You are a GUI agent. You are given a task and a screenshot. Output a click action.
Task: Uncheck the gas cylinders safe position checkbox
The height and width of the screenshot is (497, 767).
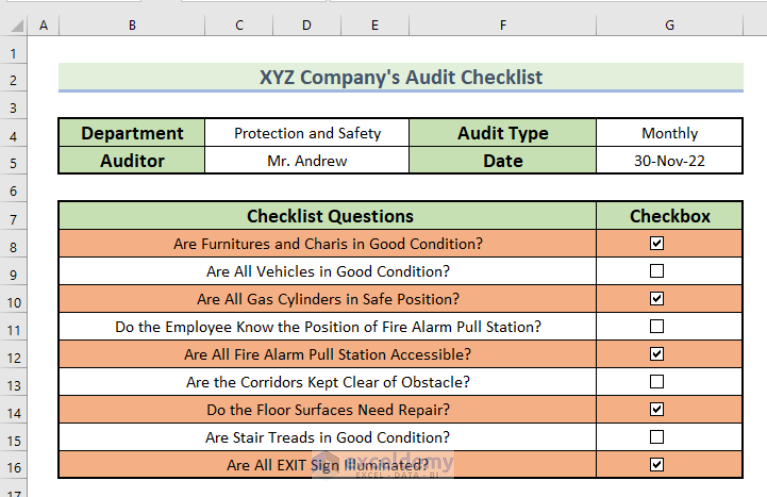click(x=657, y=298)
